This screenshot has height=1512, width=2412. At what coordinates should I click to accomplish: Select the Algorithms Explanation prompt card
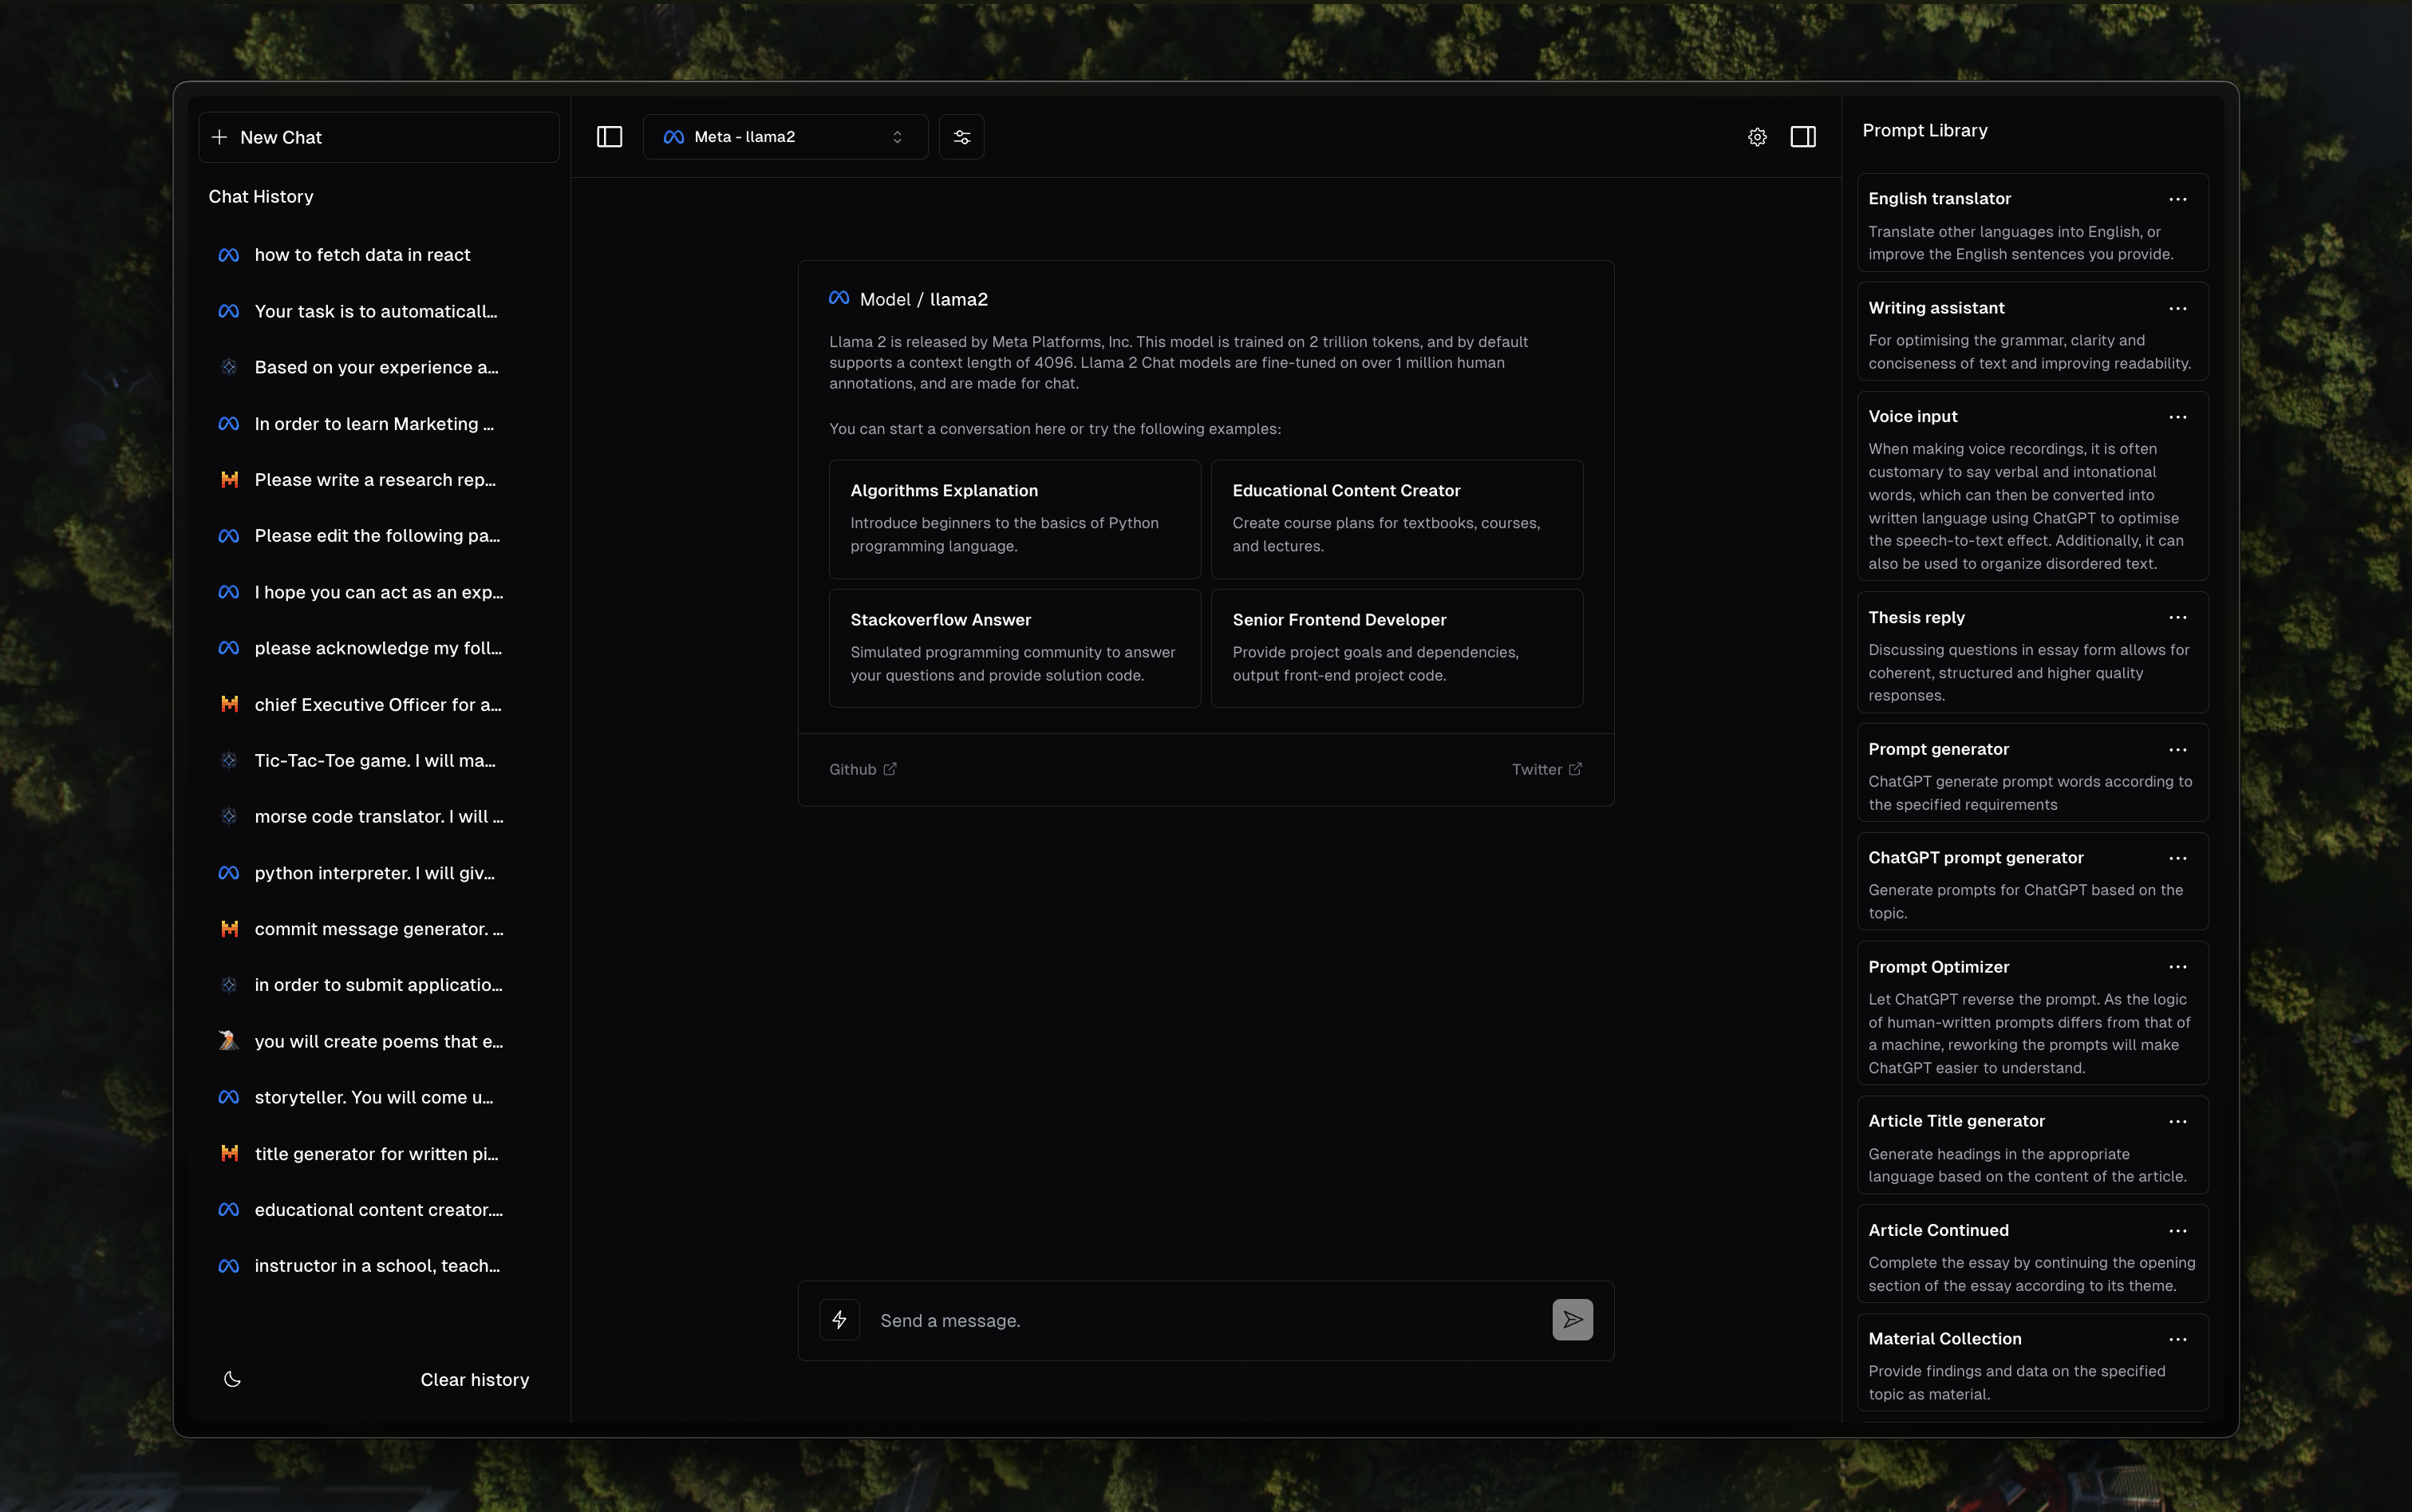click(1013, 517)
